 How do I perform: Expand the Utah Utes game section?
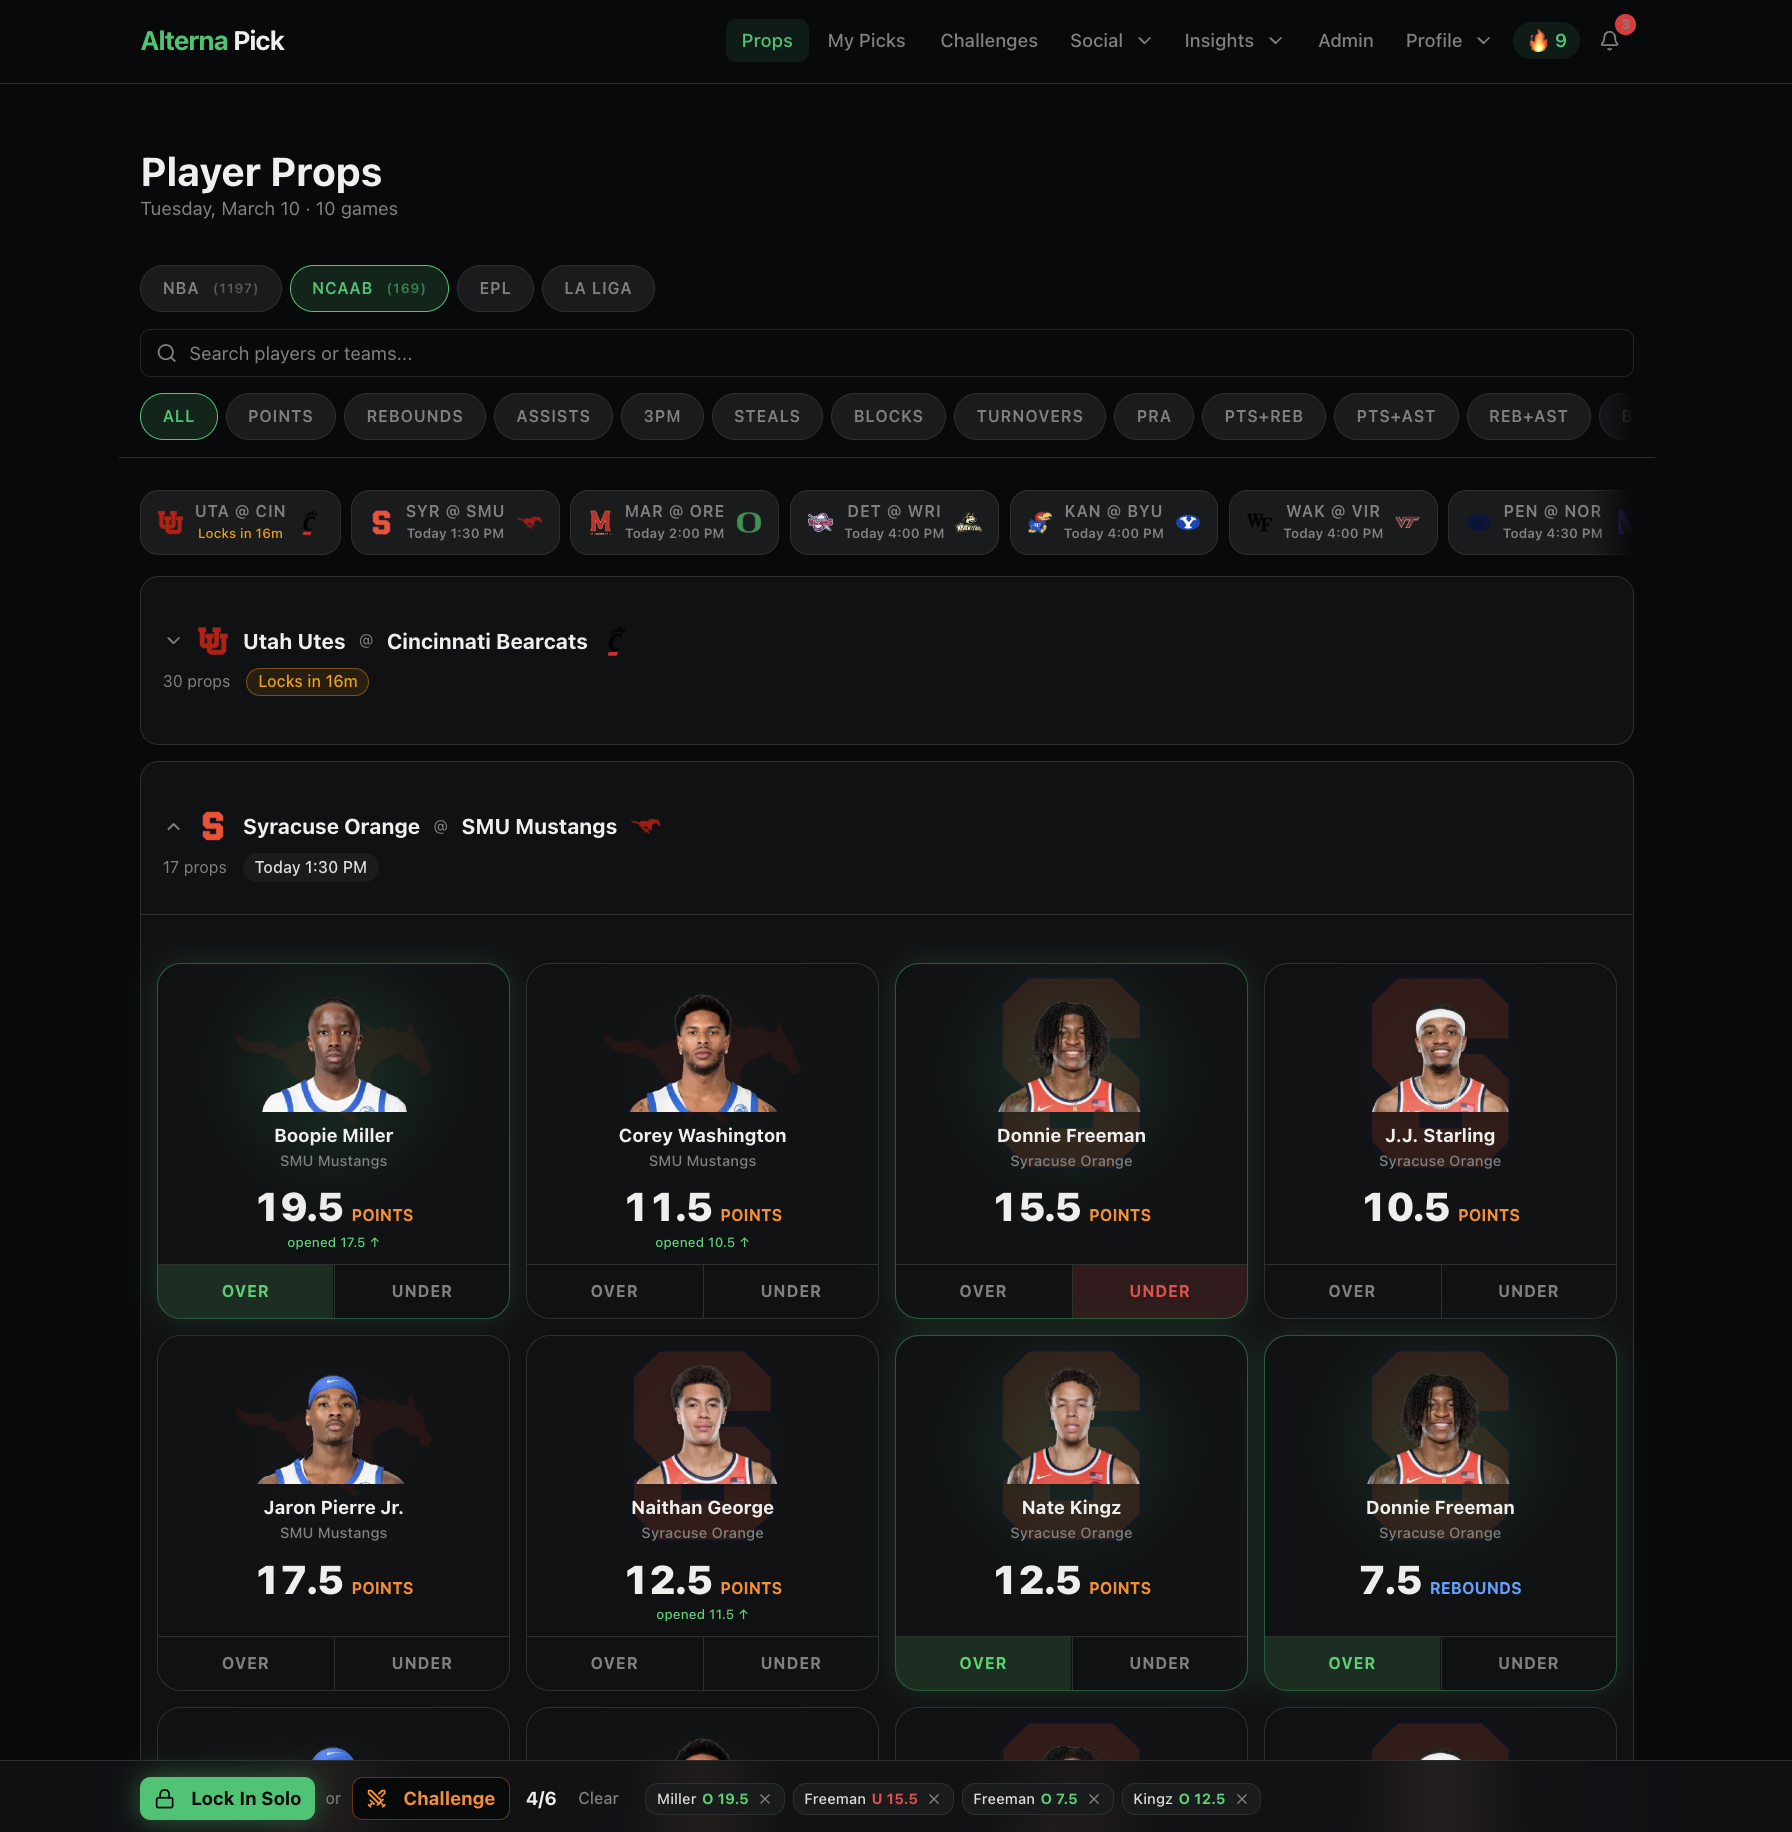tap(174, 641)
